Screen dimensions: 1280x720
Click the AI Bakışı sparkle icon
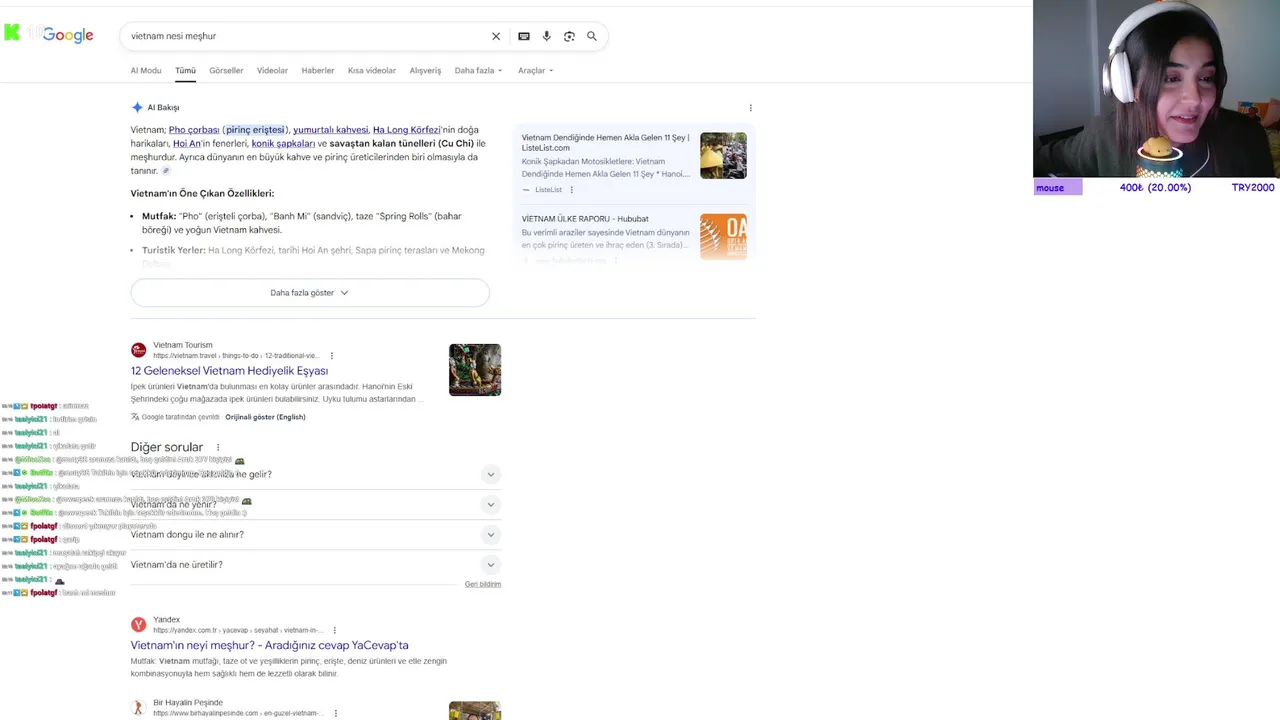[137, 107]
